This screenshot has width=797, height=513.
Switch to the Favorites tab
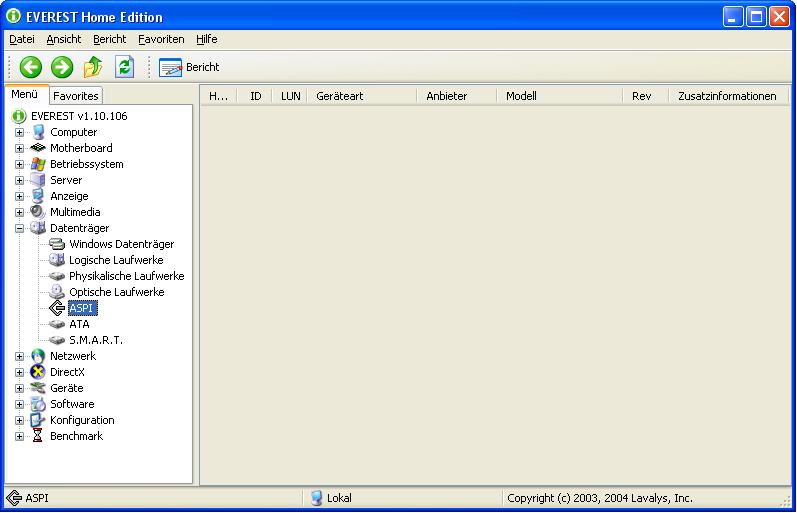coord(76,96)
